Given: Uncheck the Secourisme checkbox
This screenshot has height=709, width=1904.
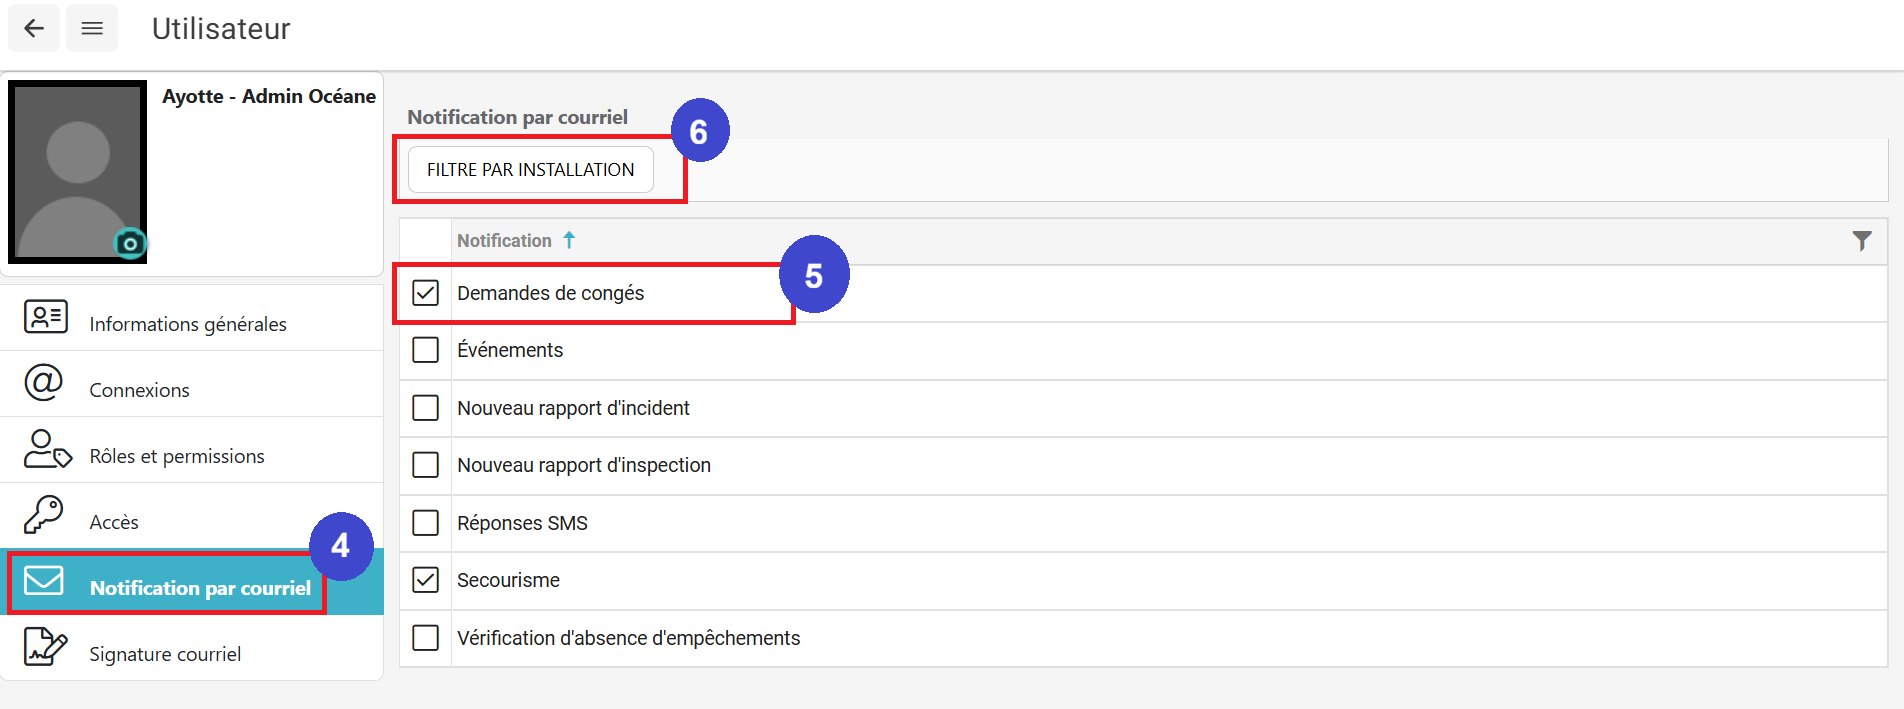Looking at the screenshot, I should pyautogui.click(x=426, y=580).
